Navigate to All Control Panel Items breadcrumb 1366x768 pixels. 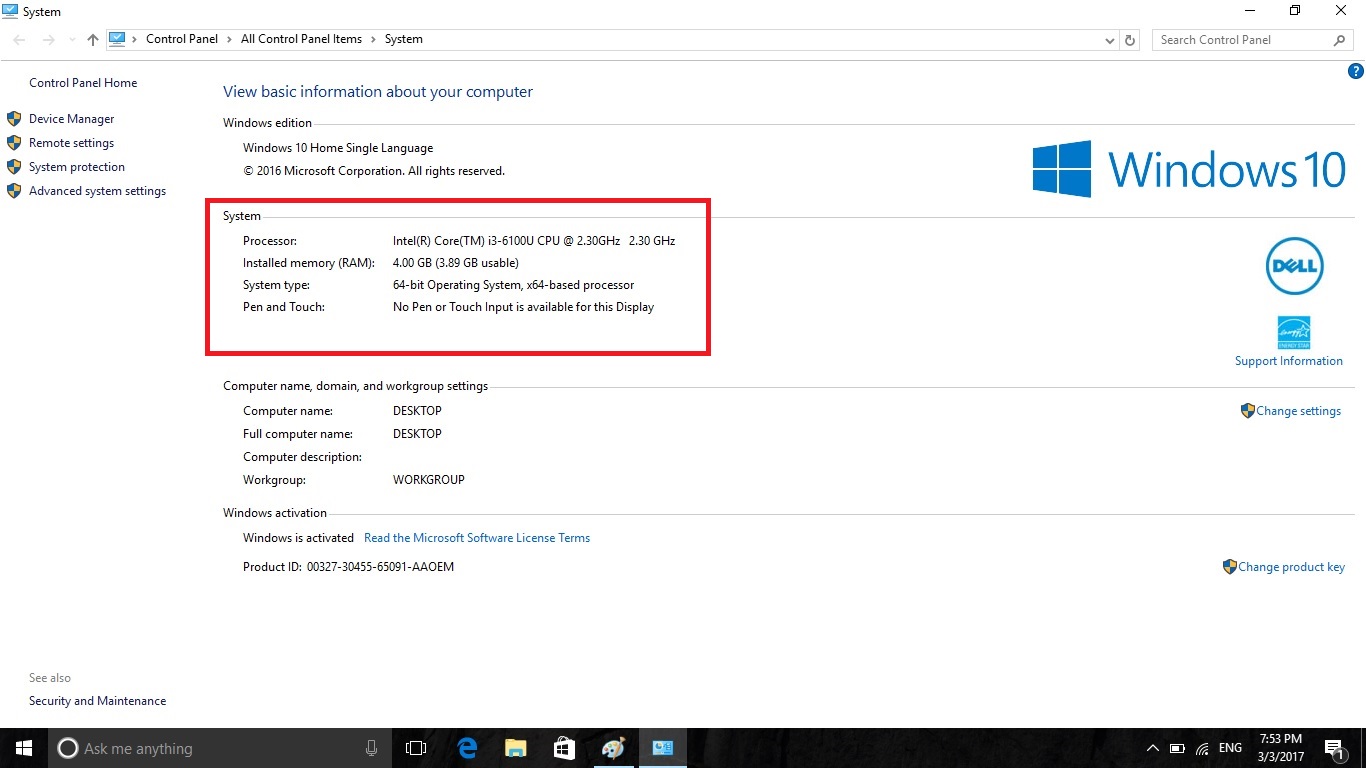click(x=301, y=39)
